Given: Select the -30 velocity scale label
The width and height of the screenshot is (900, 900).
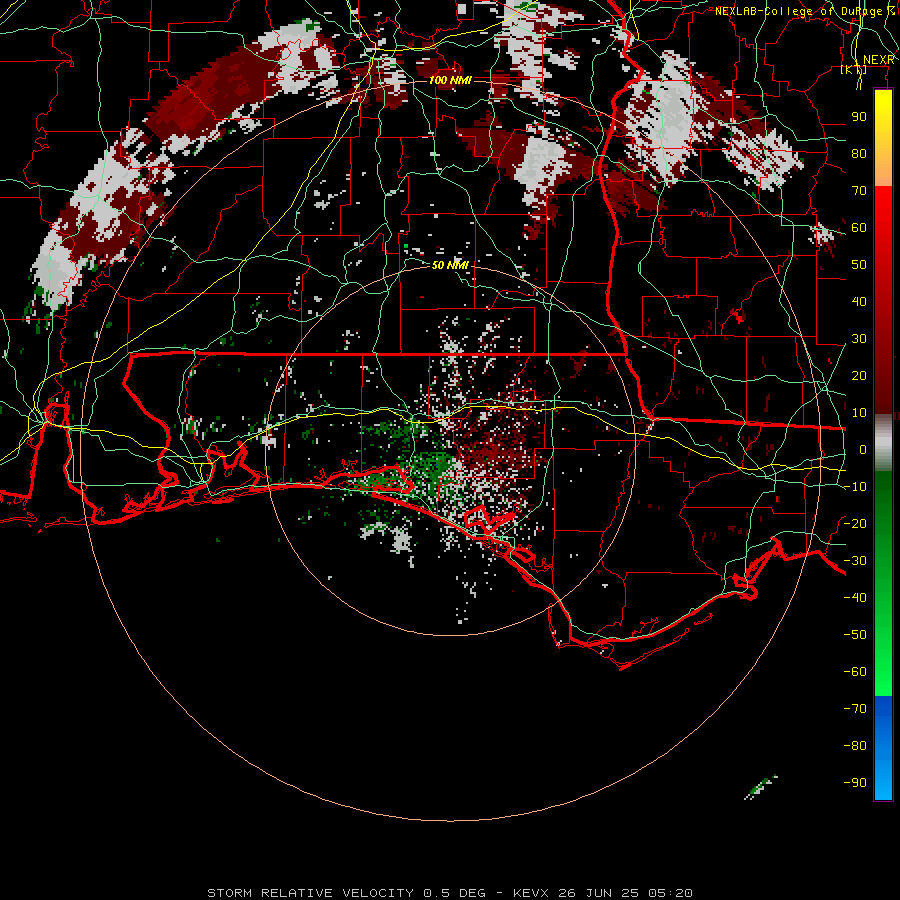Looking at the screenshot, I should [855, 561].
